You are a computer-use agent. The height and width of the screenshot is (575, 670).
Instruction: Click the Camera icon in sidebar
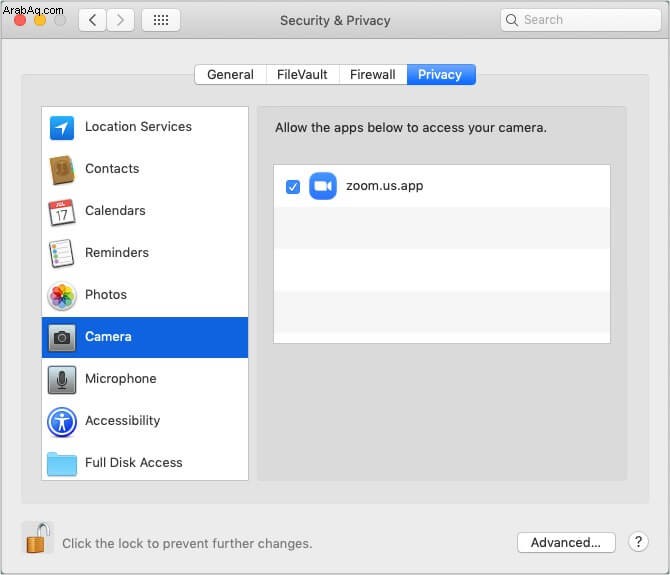click(62, 337)
